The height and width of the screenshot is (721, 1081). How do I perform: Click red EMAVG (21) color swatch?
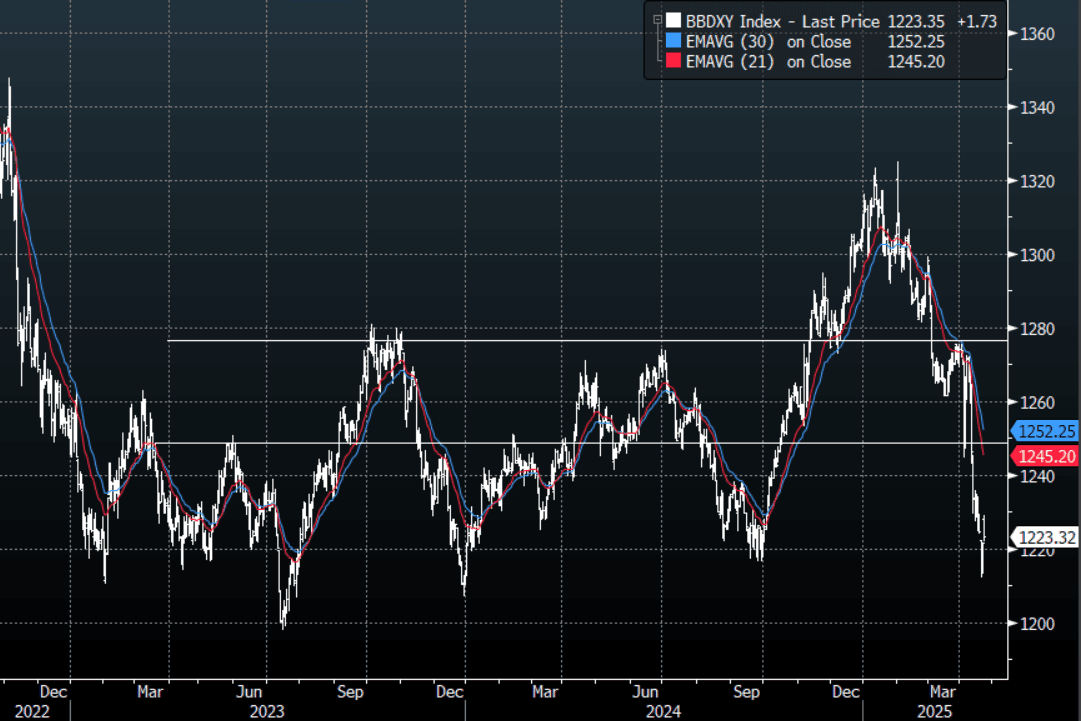pos(674,62)
